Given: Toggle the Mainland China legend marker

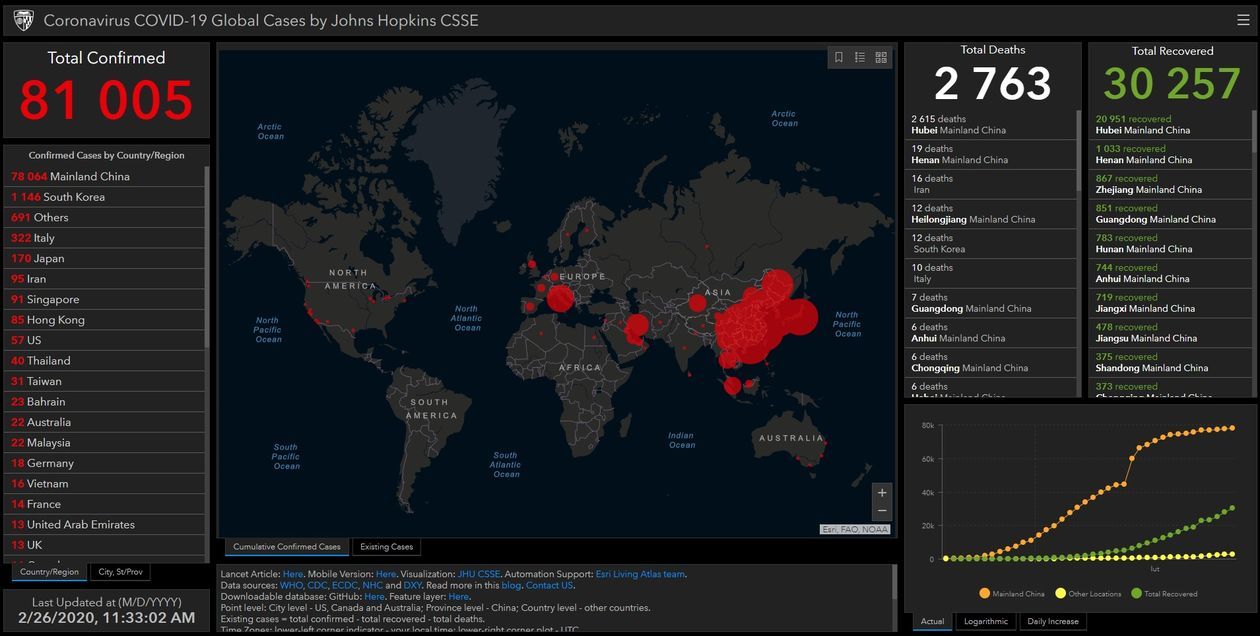Looking at the screenshot, I should (985, 594).
